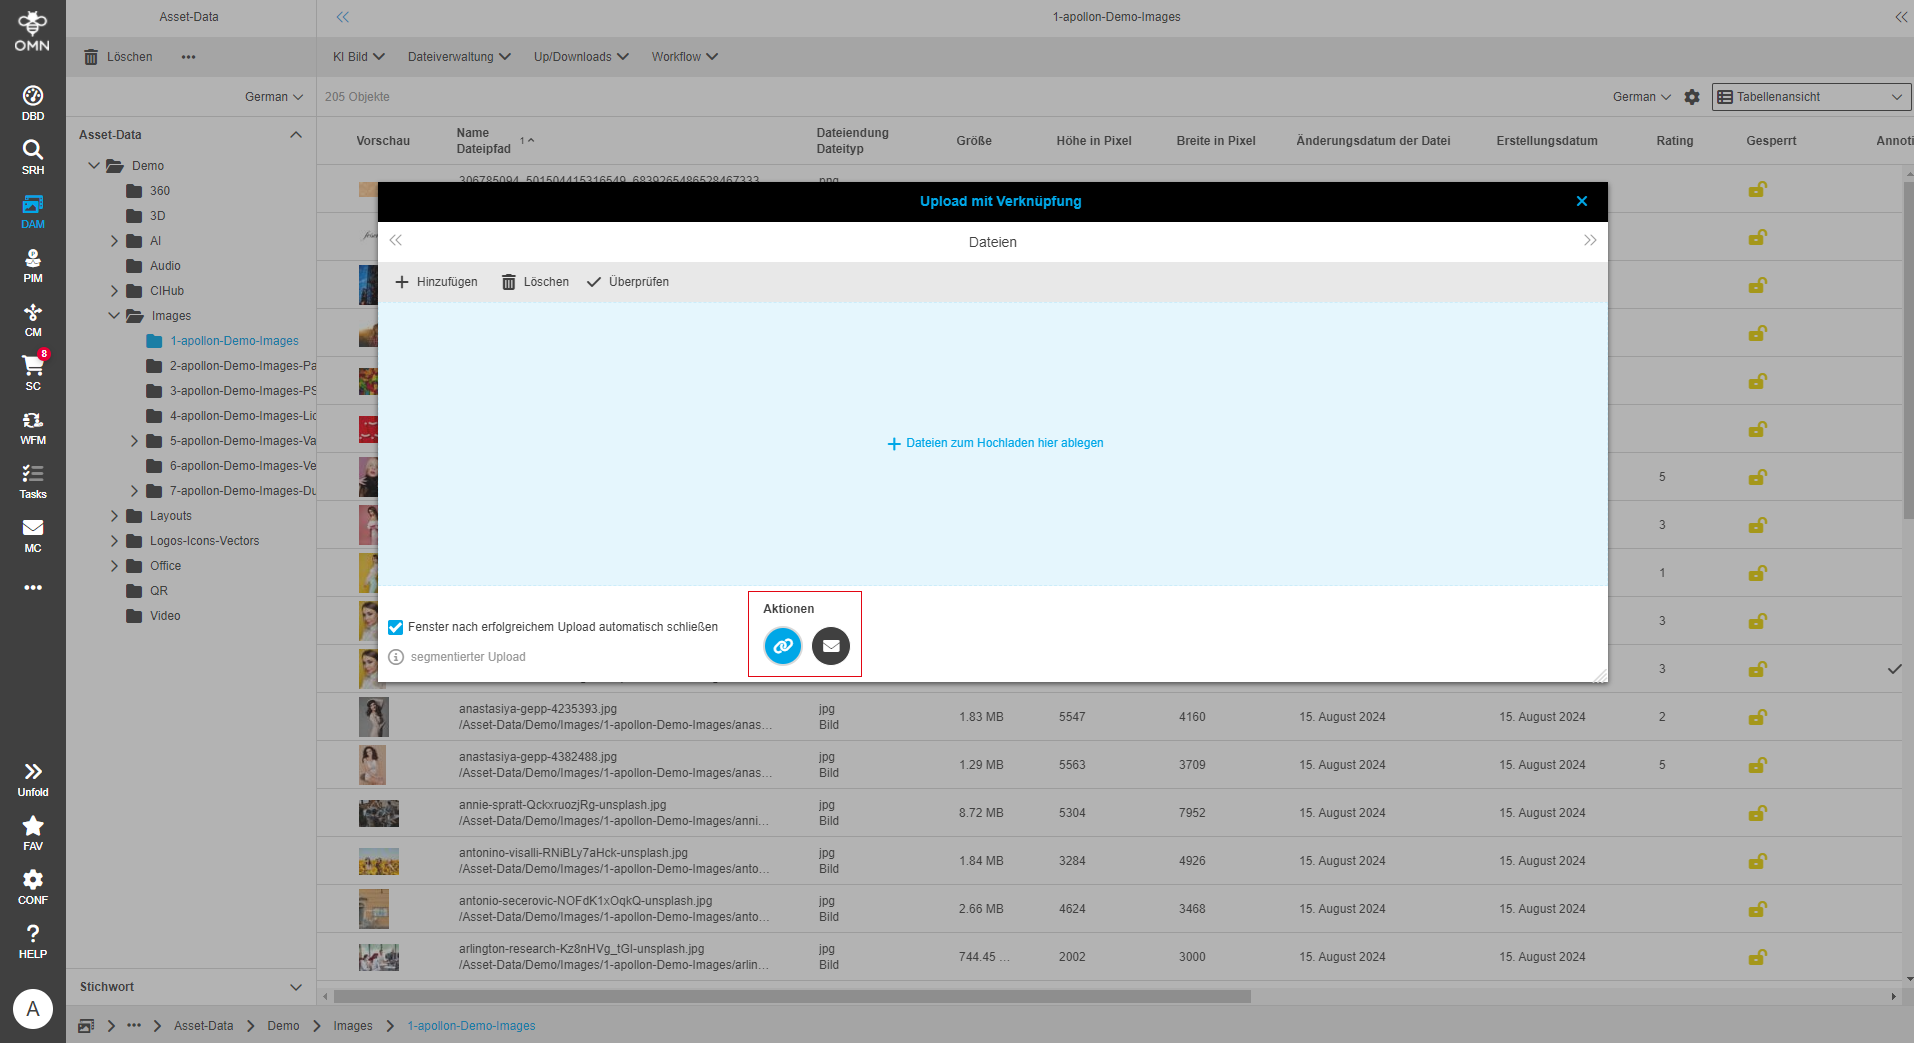
Task: Uncheck automatic window close after upload
Action: pyautogui.click(x=396, y=627)
